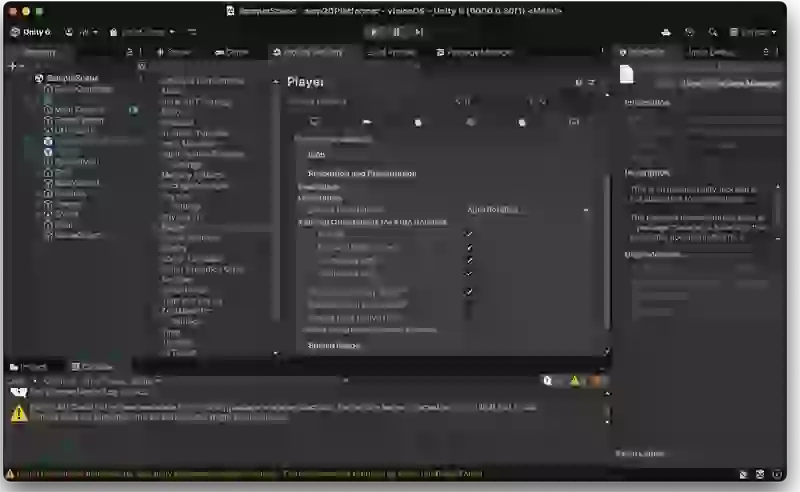Toggle the error filter icon in the Console
This screenshot has height=492, width=800.
[x=596, y=381]
